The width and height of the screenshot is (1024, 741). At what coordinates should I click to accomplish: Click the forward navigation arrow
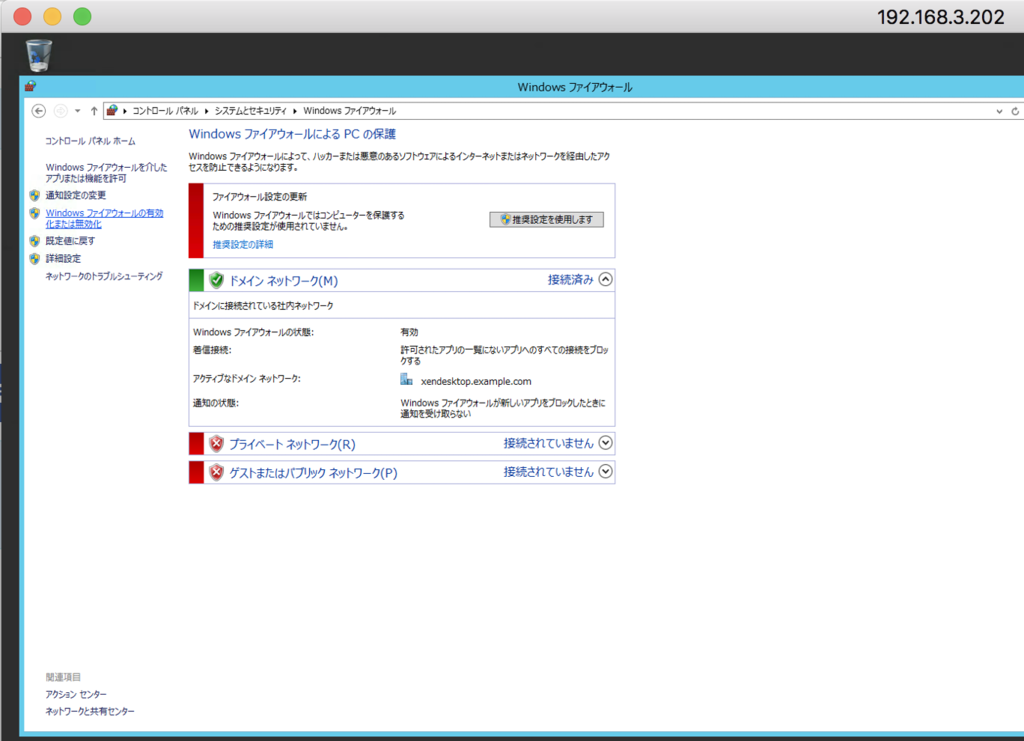coord(60,111)
